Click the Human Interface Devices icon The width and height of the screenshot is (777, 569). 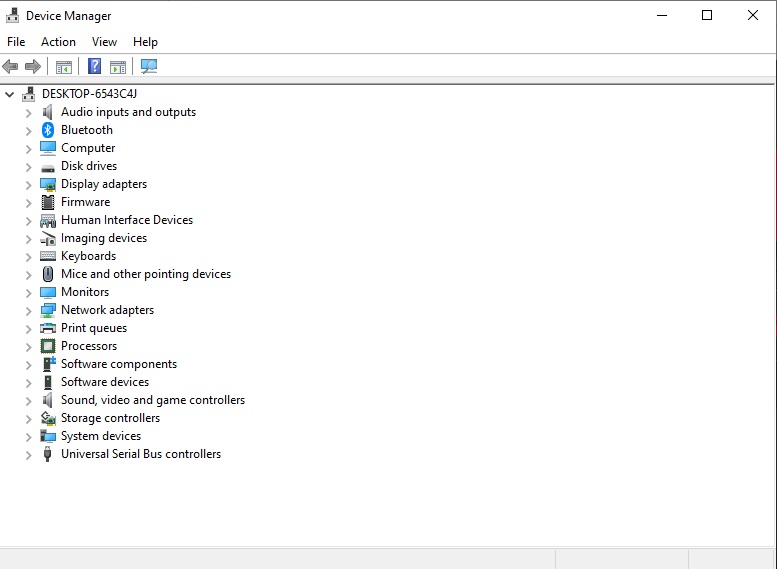pyautogui.click(x=48, y=220)
